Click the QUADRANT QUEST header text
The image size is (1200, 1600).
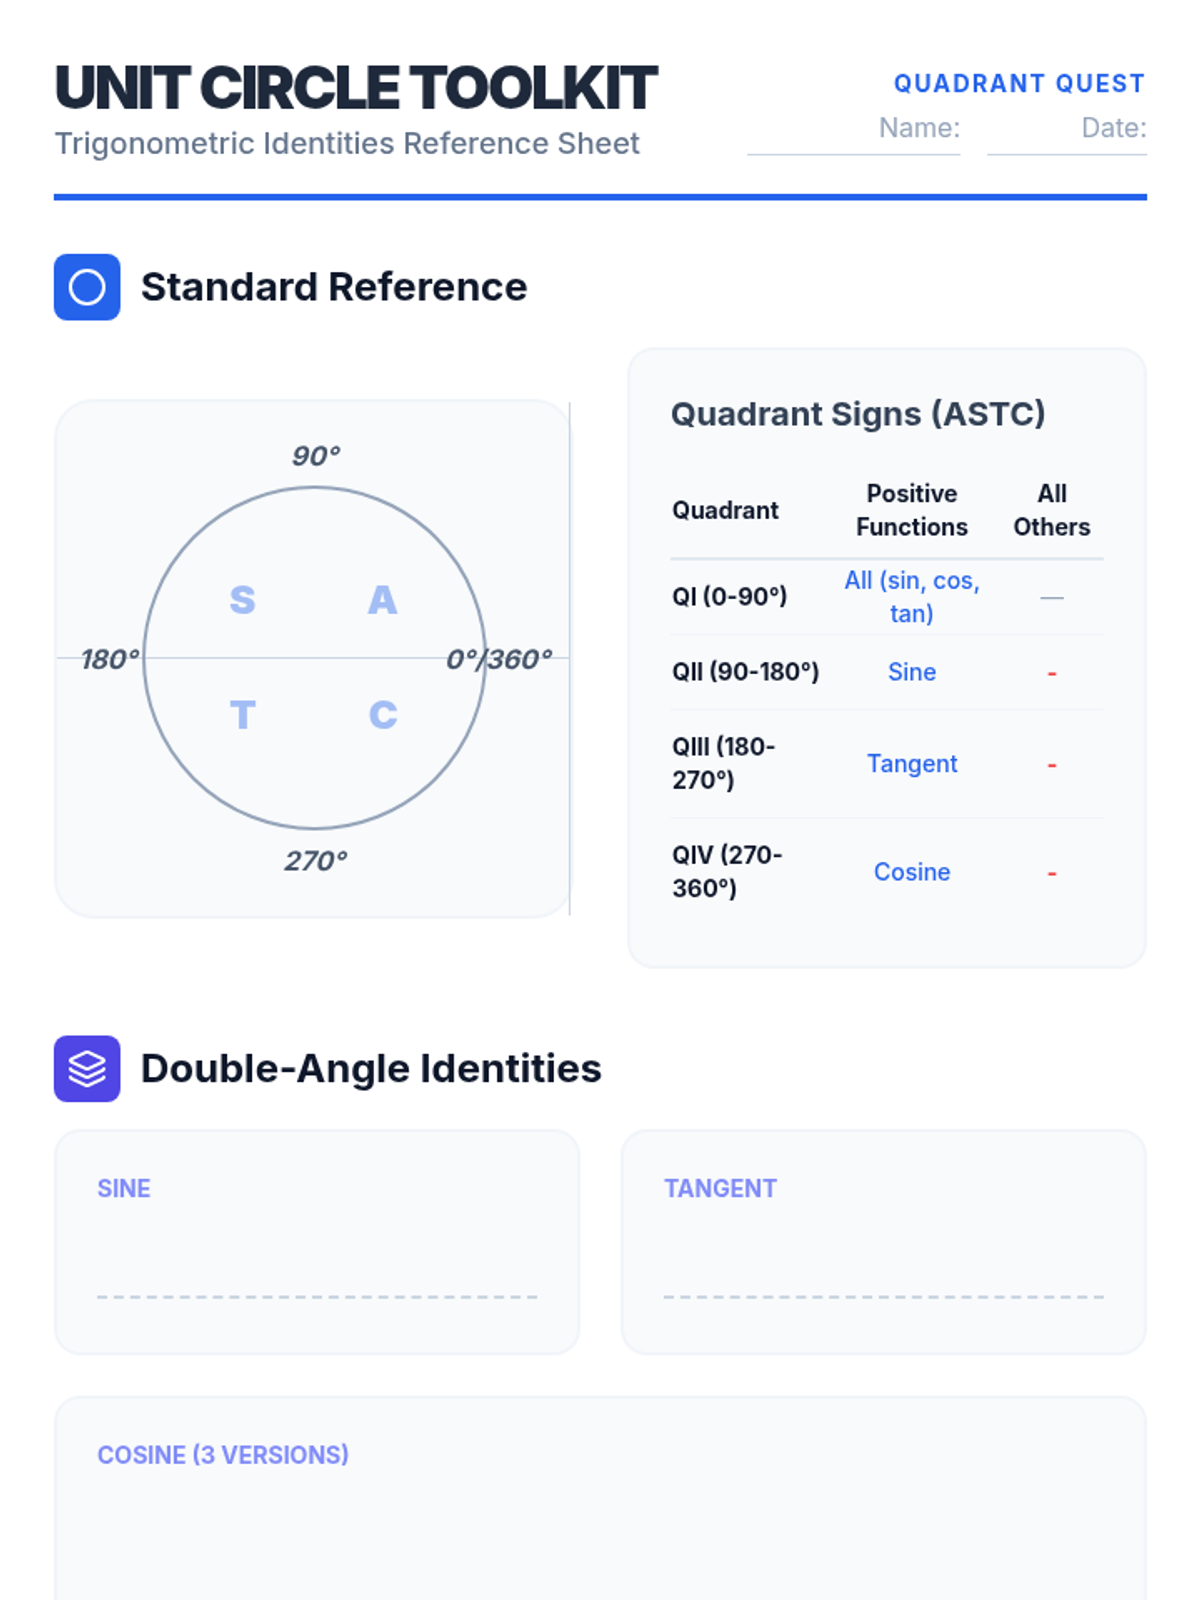[1019, 84]
